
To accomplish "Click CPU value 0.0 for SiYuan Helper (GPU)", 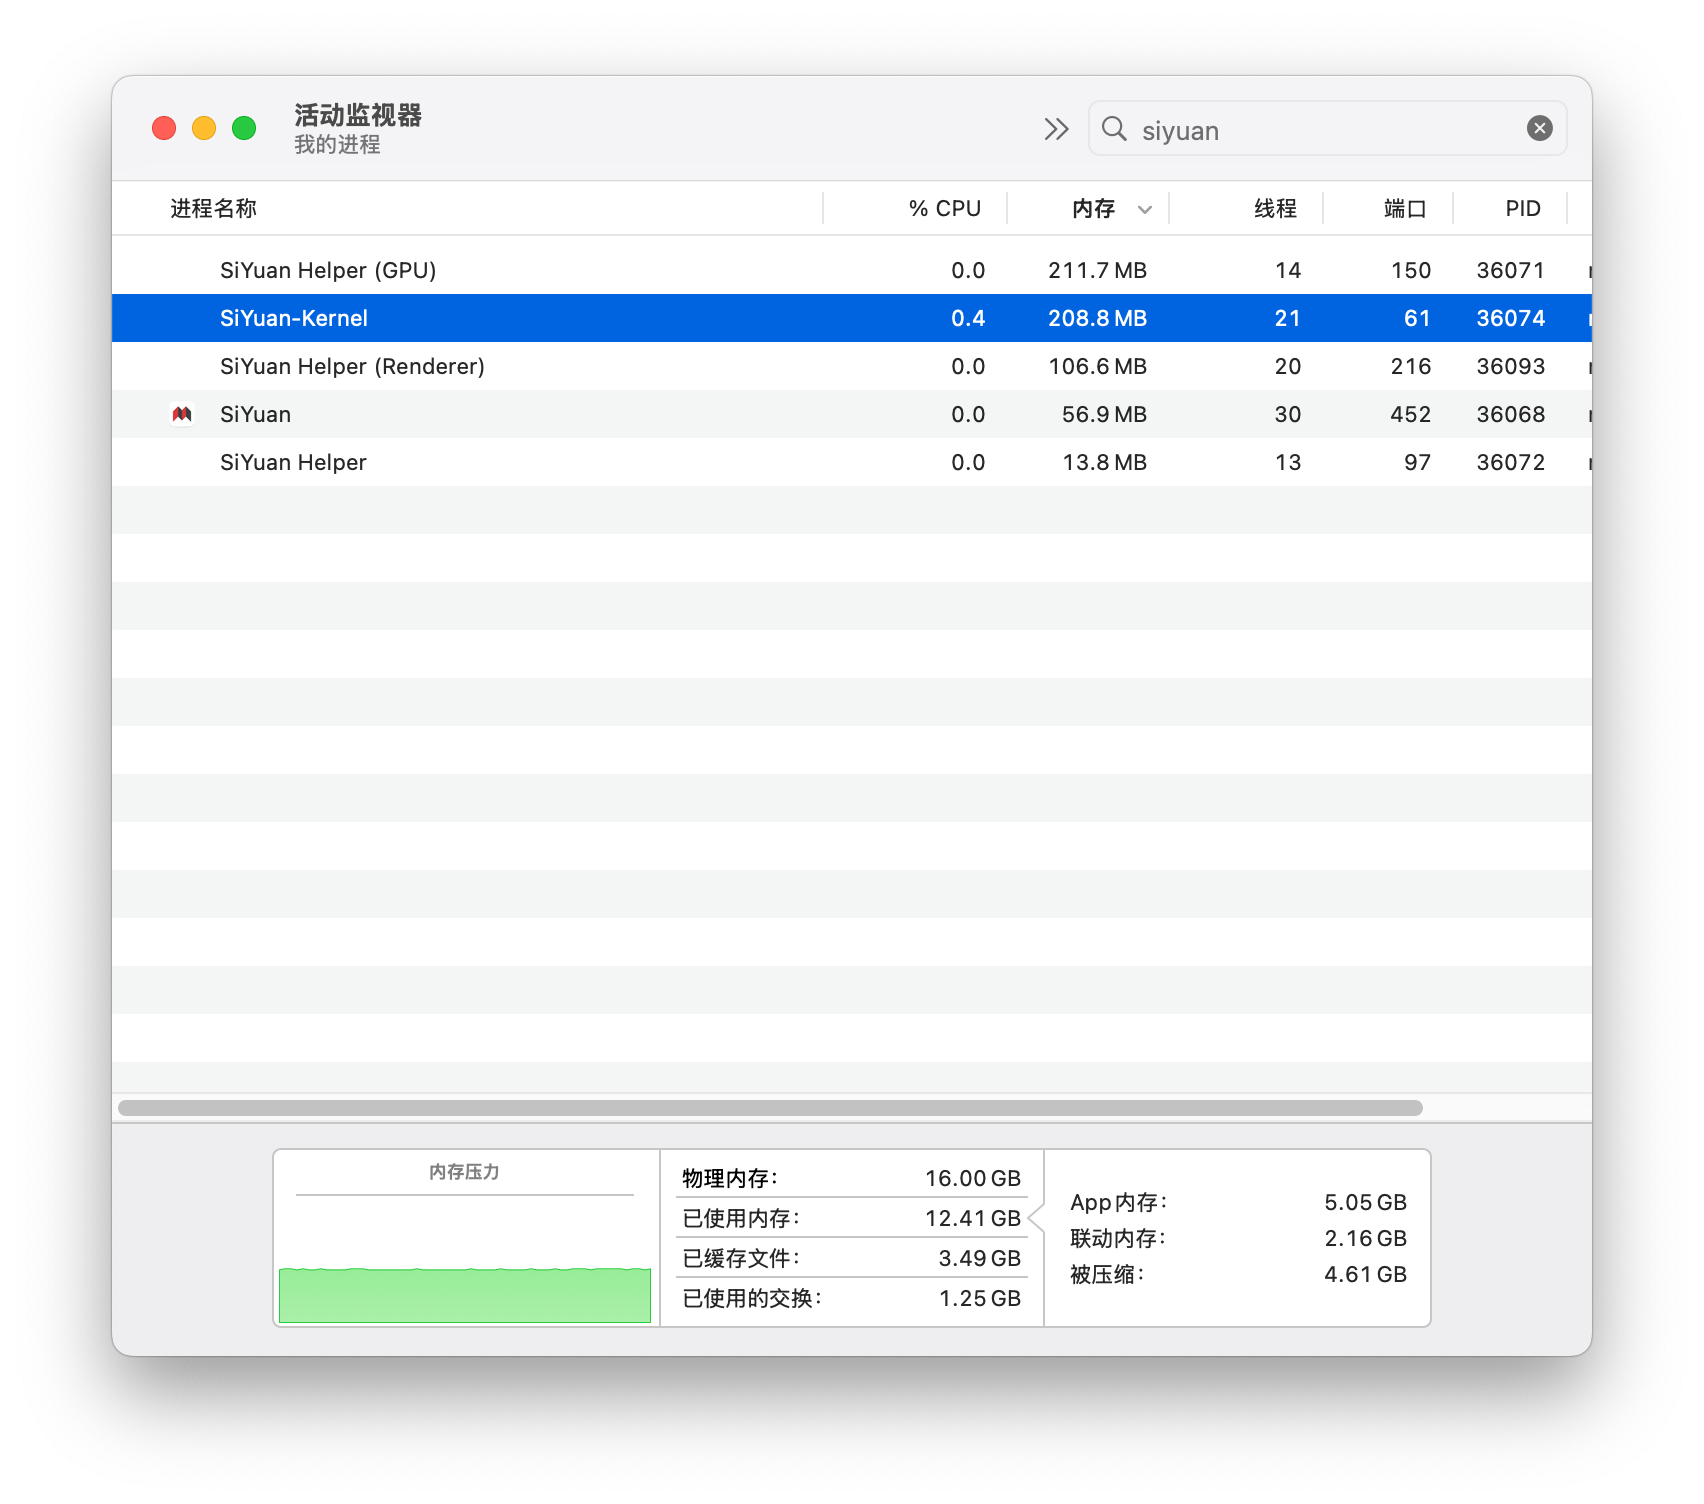I will tap(968, 270).
